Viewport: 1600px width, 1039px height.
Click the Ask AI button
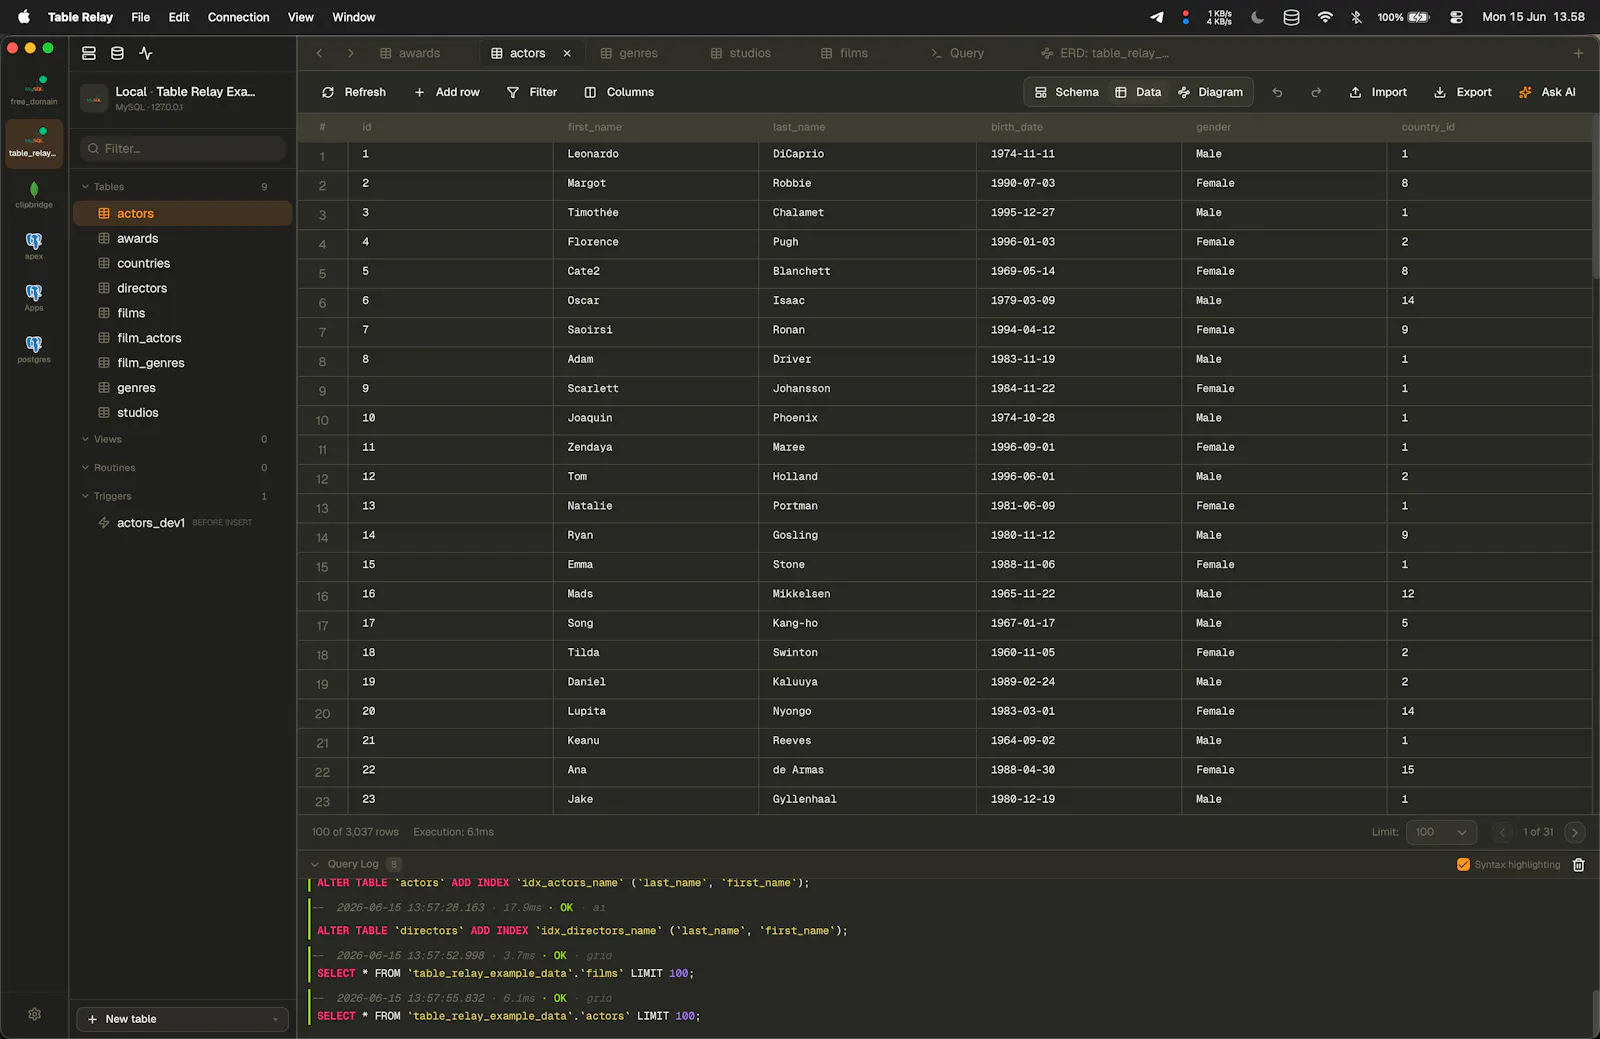point(1547,92)
